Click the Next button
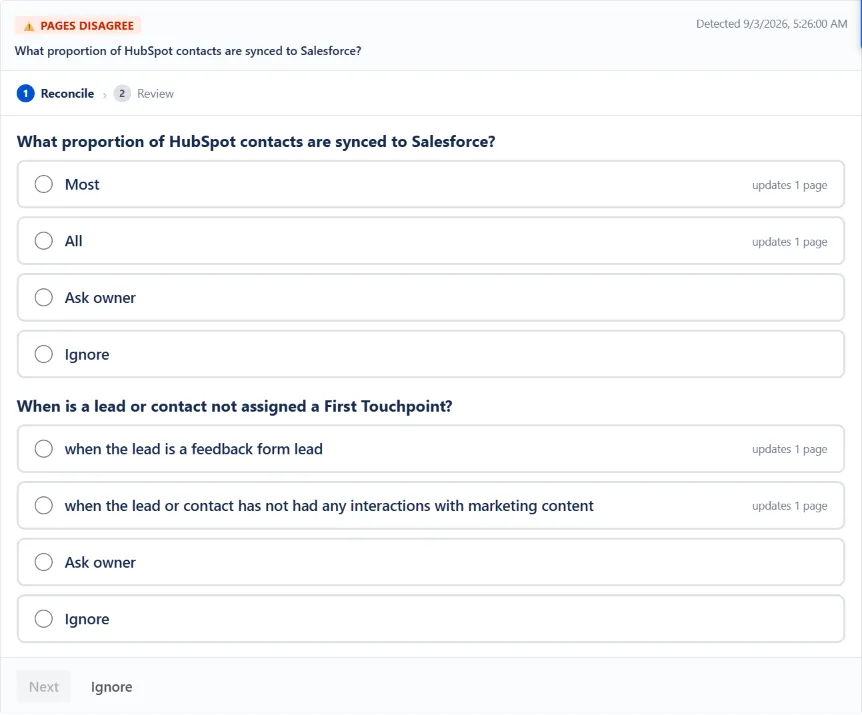 [44, 686]
